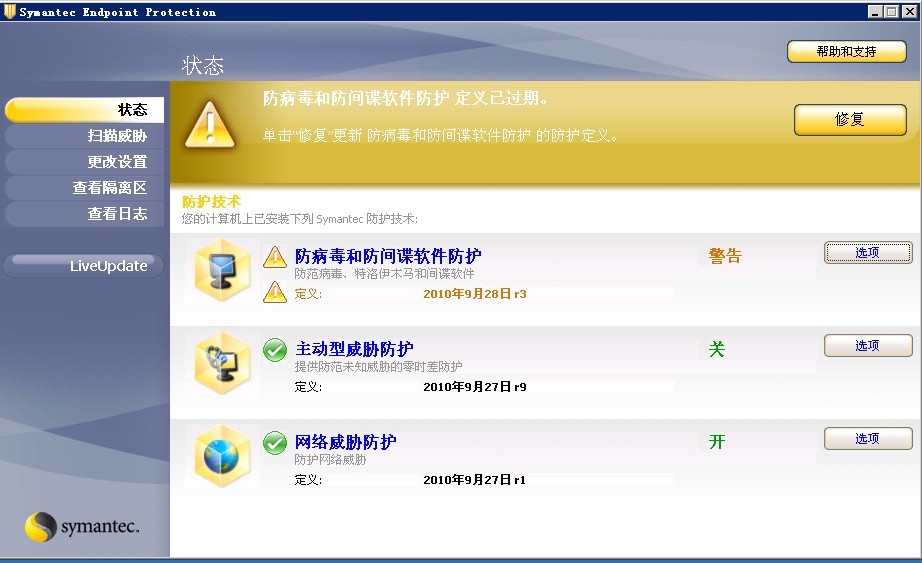The image size is (922, 563).
Task: Open 选项 for 网络威胁防护
Action: click(868, 438)
